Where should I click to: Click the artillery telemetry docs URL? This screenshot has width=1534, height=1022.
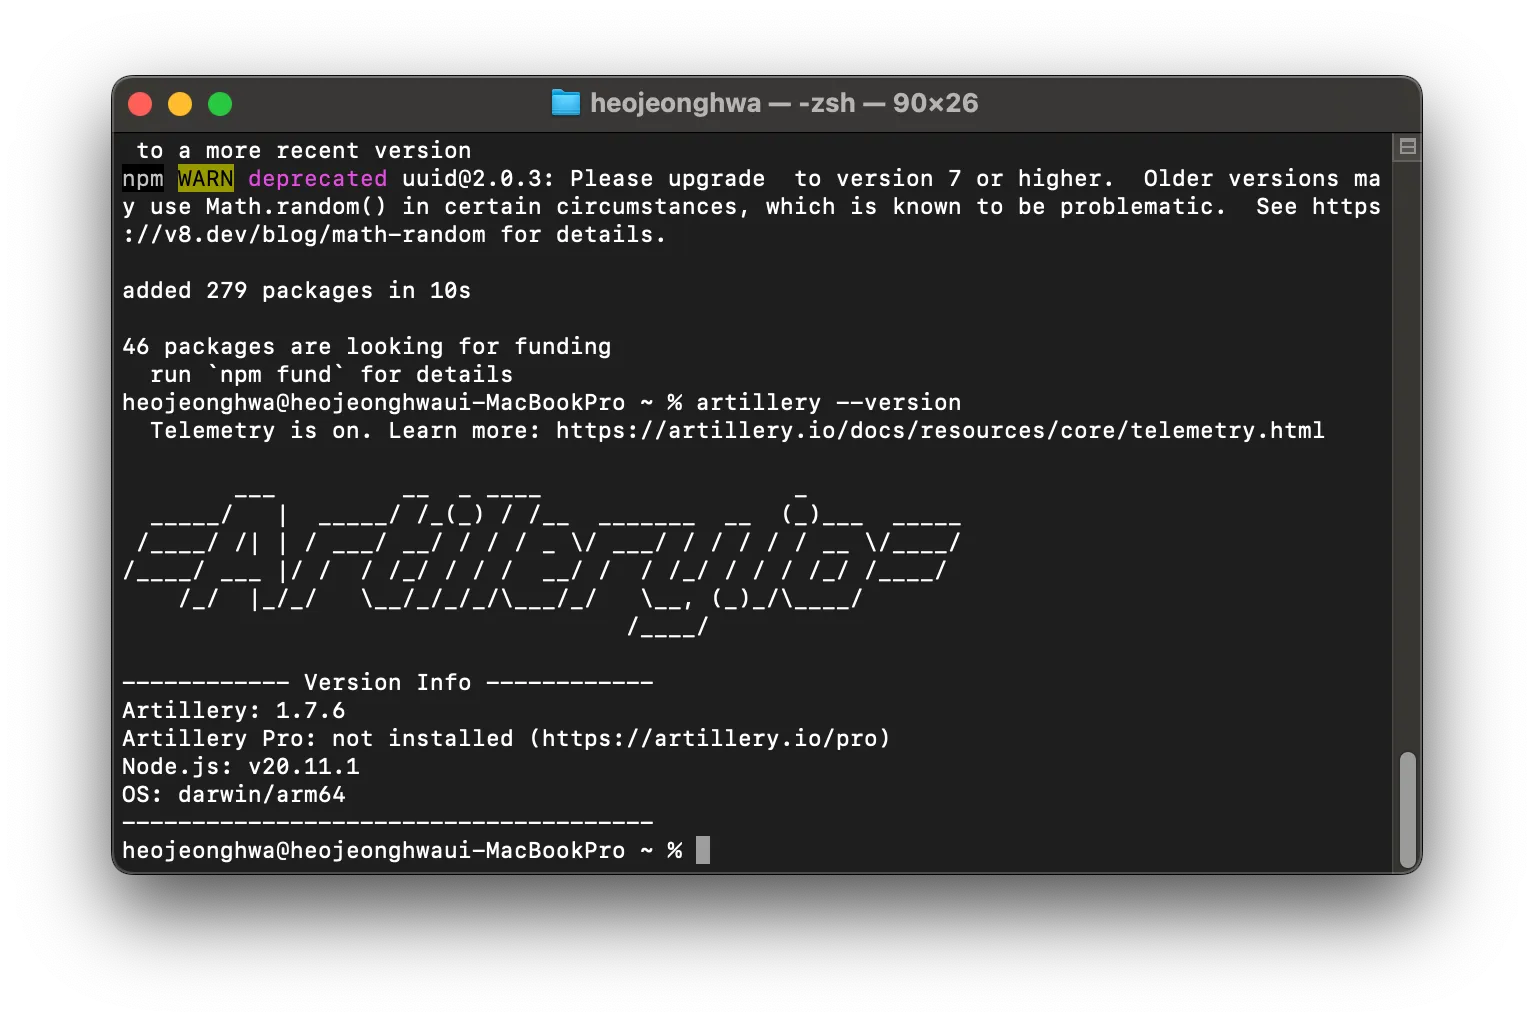[940, 431]
